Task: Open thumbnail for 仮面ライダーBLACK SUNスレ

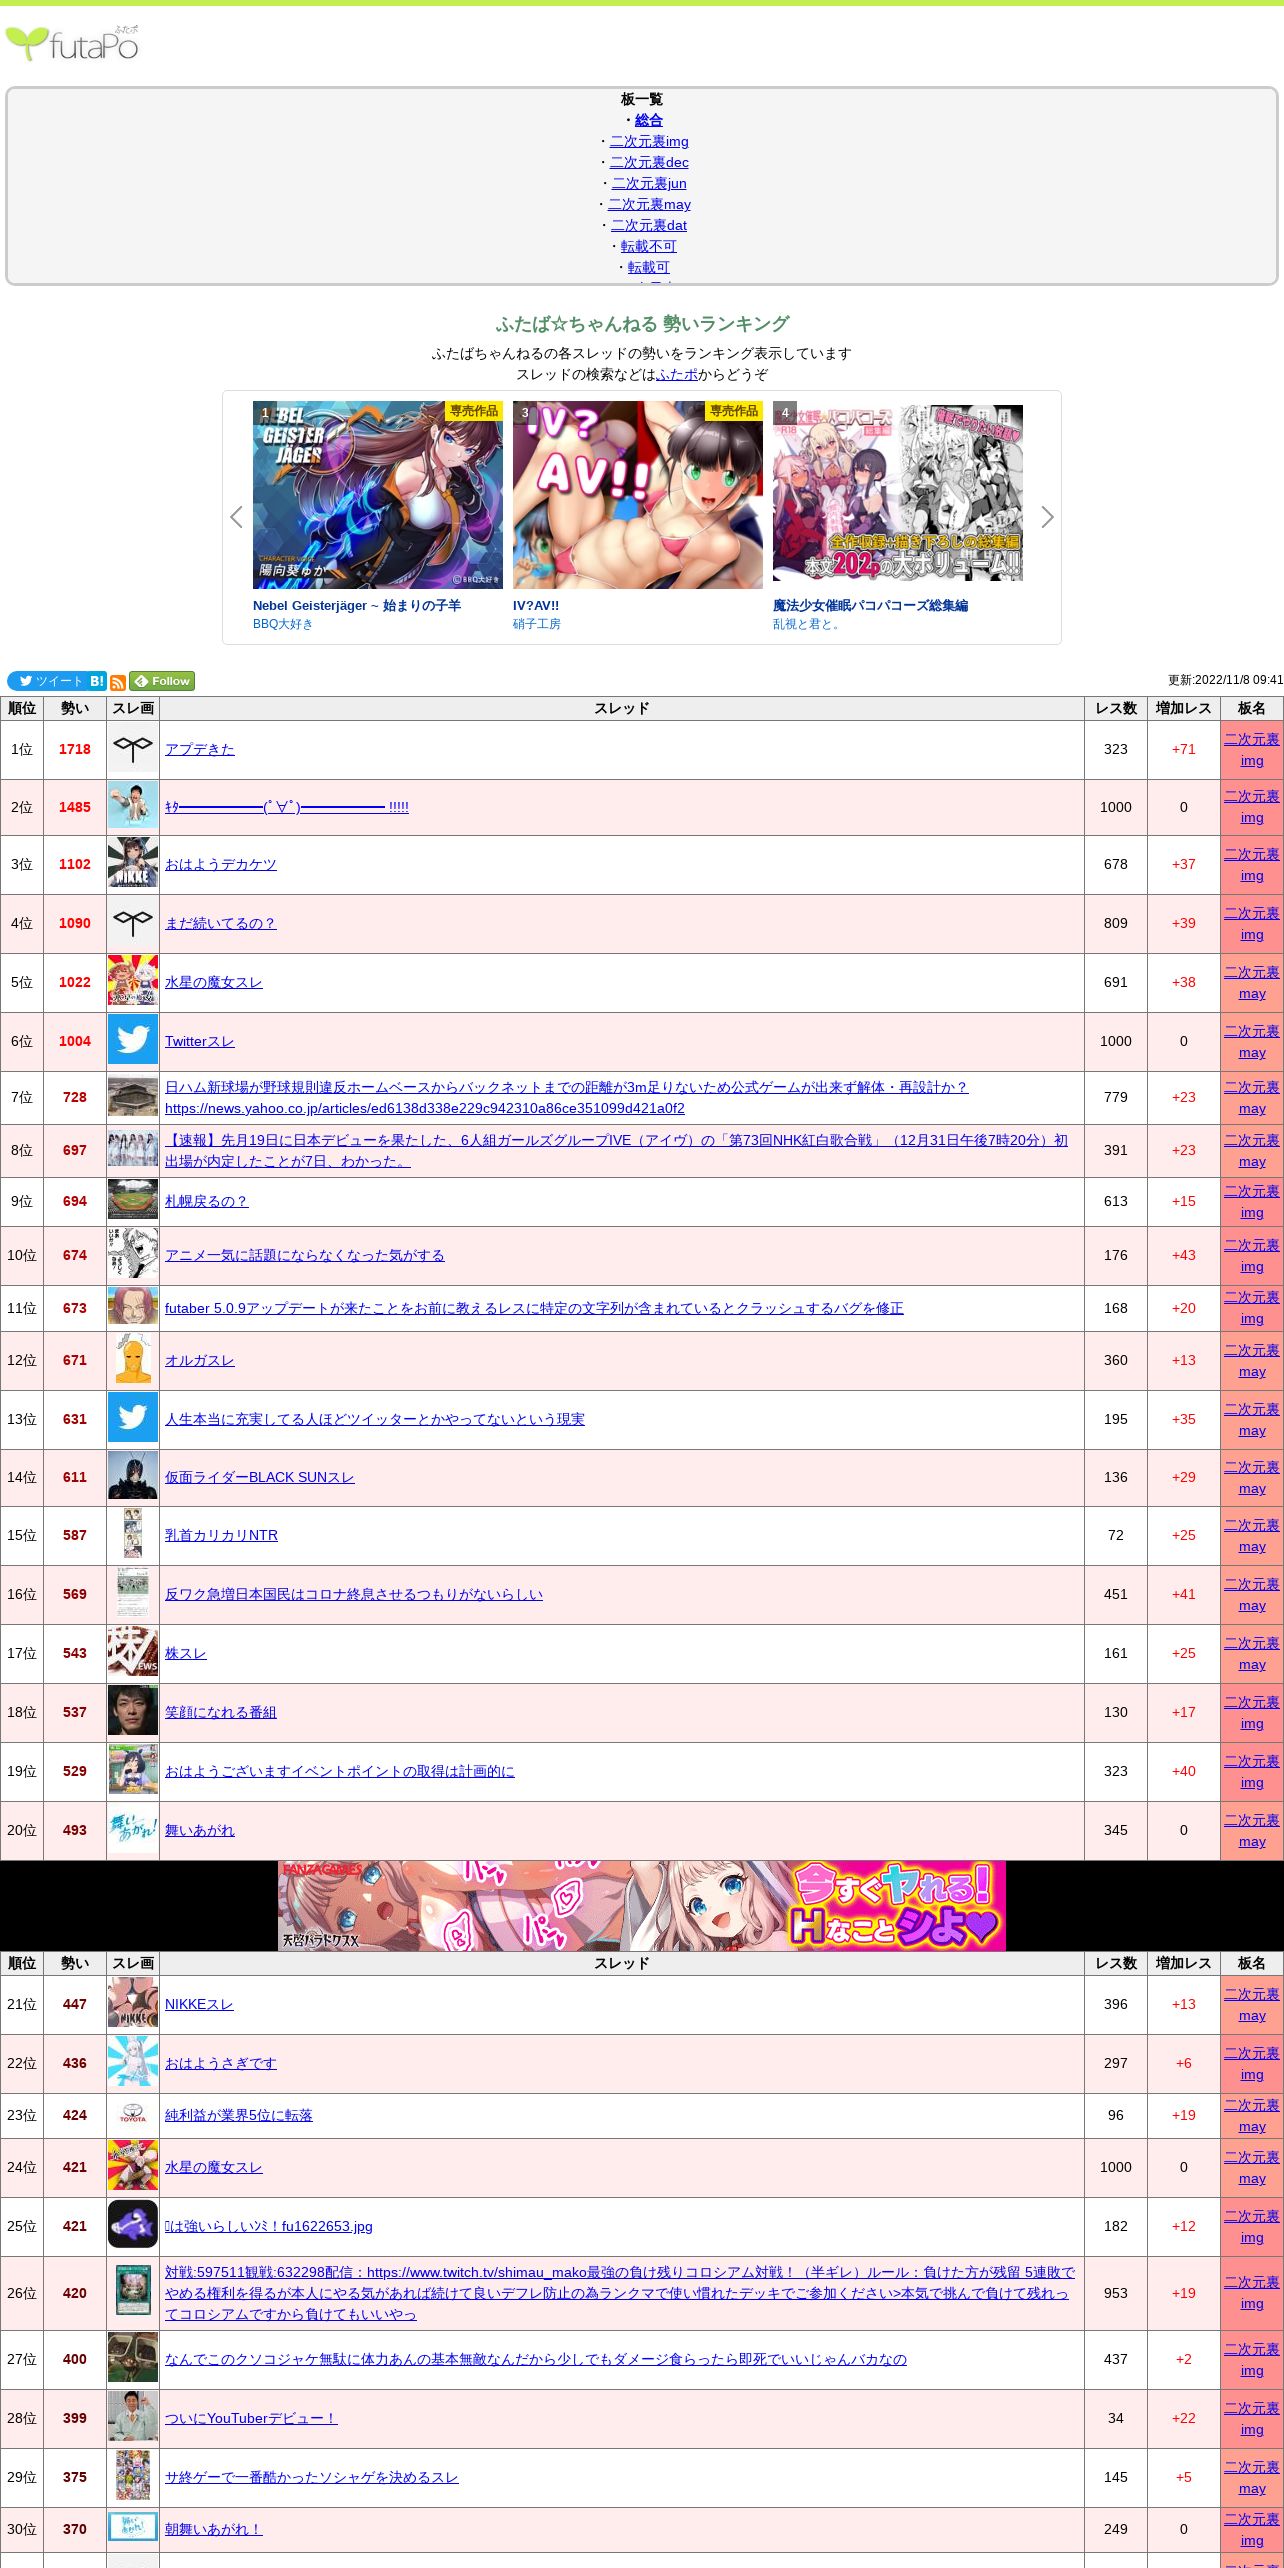Action: [133, 1477]
